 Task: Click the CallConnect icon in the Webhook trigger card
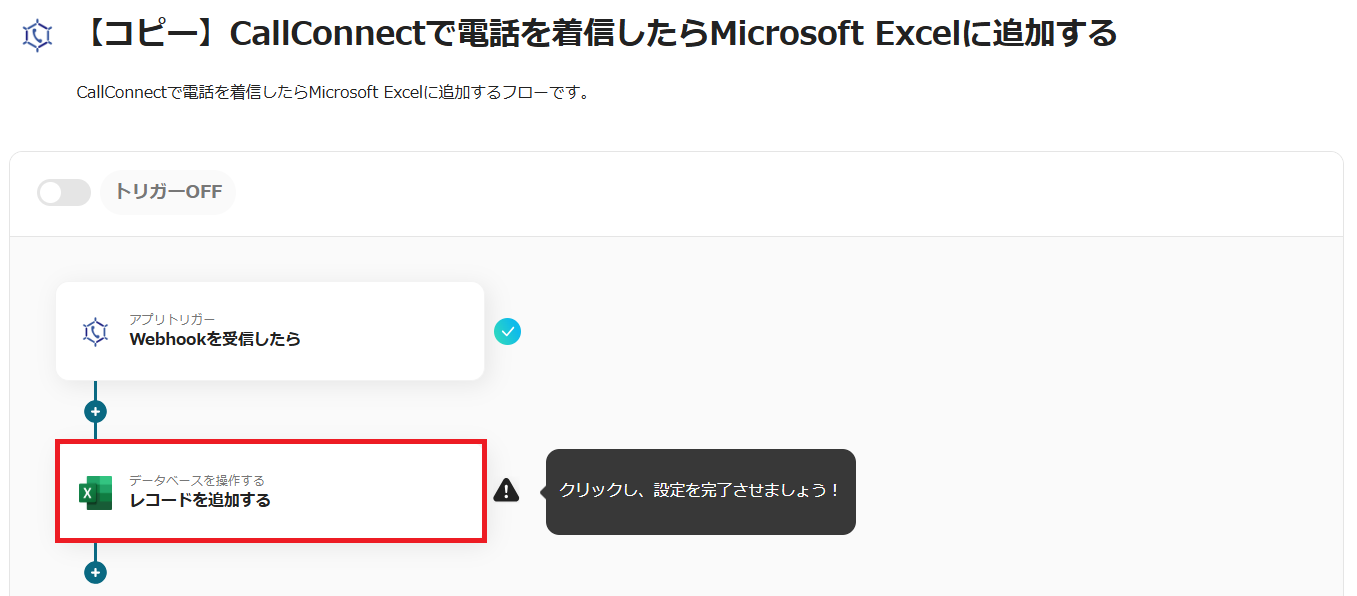click(95, 331)
